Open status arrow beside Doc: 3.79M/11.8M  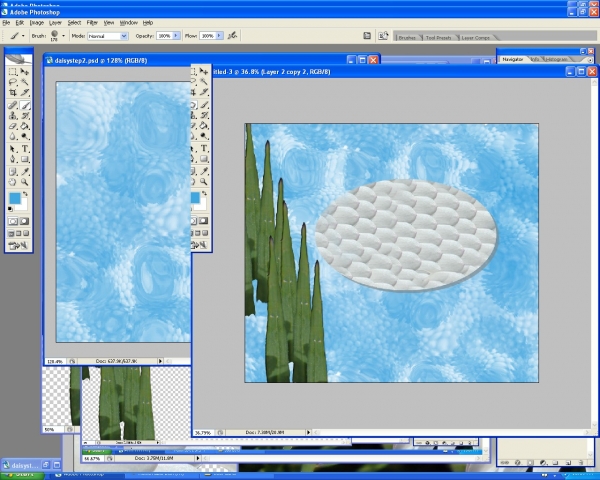[198, 458]
